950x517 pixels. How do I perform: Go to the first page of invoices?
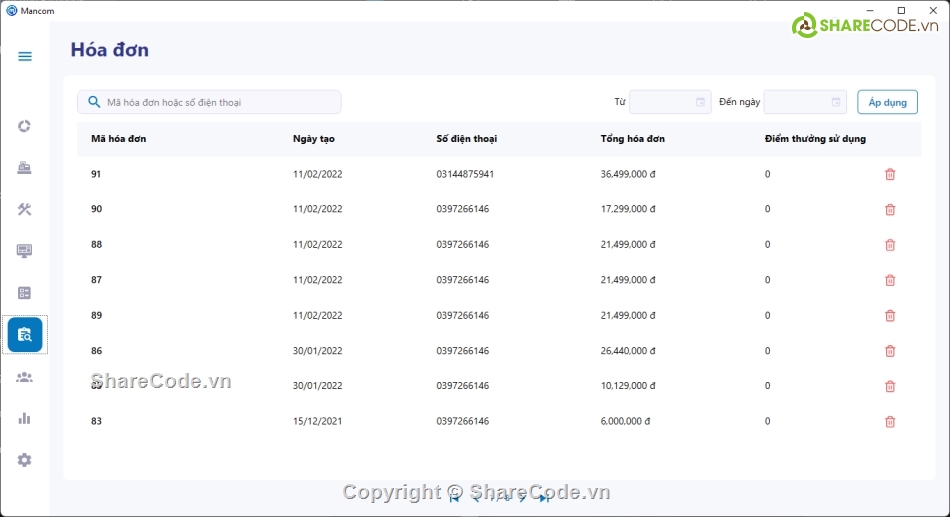pos(455,498)
